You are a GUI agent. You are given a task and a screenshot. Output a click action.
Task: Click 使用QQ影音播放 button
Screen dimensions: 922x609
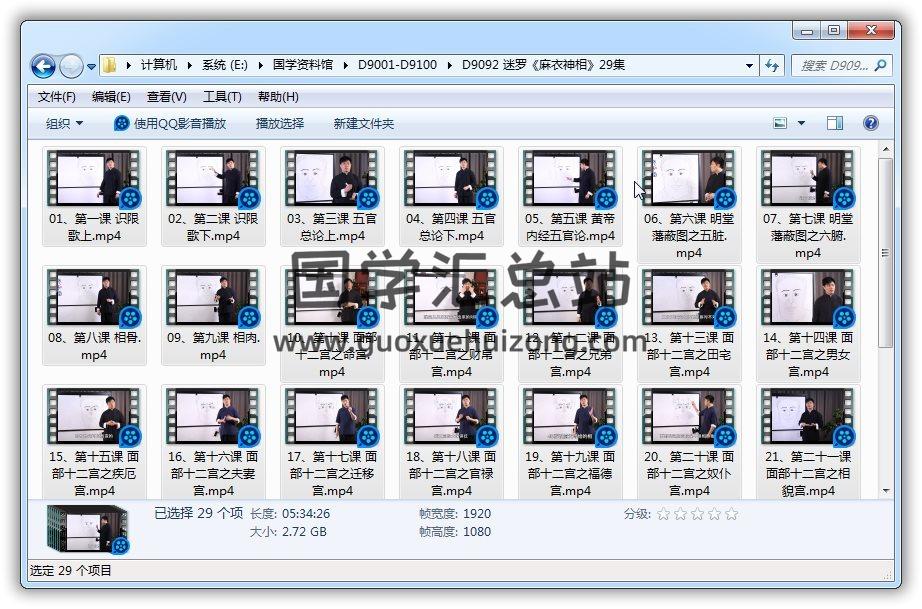pos(170,123)
